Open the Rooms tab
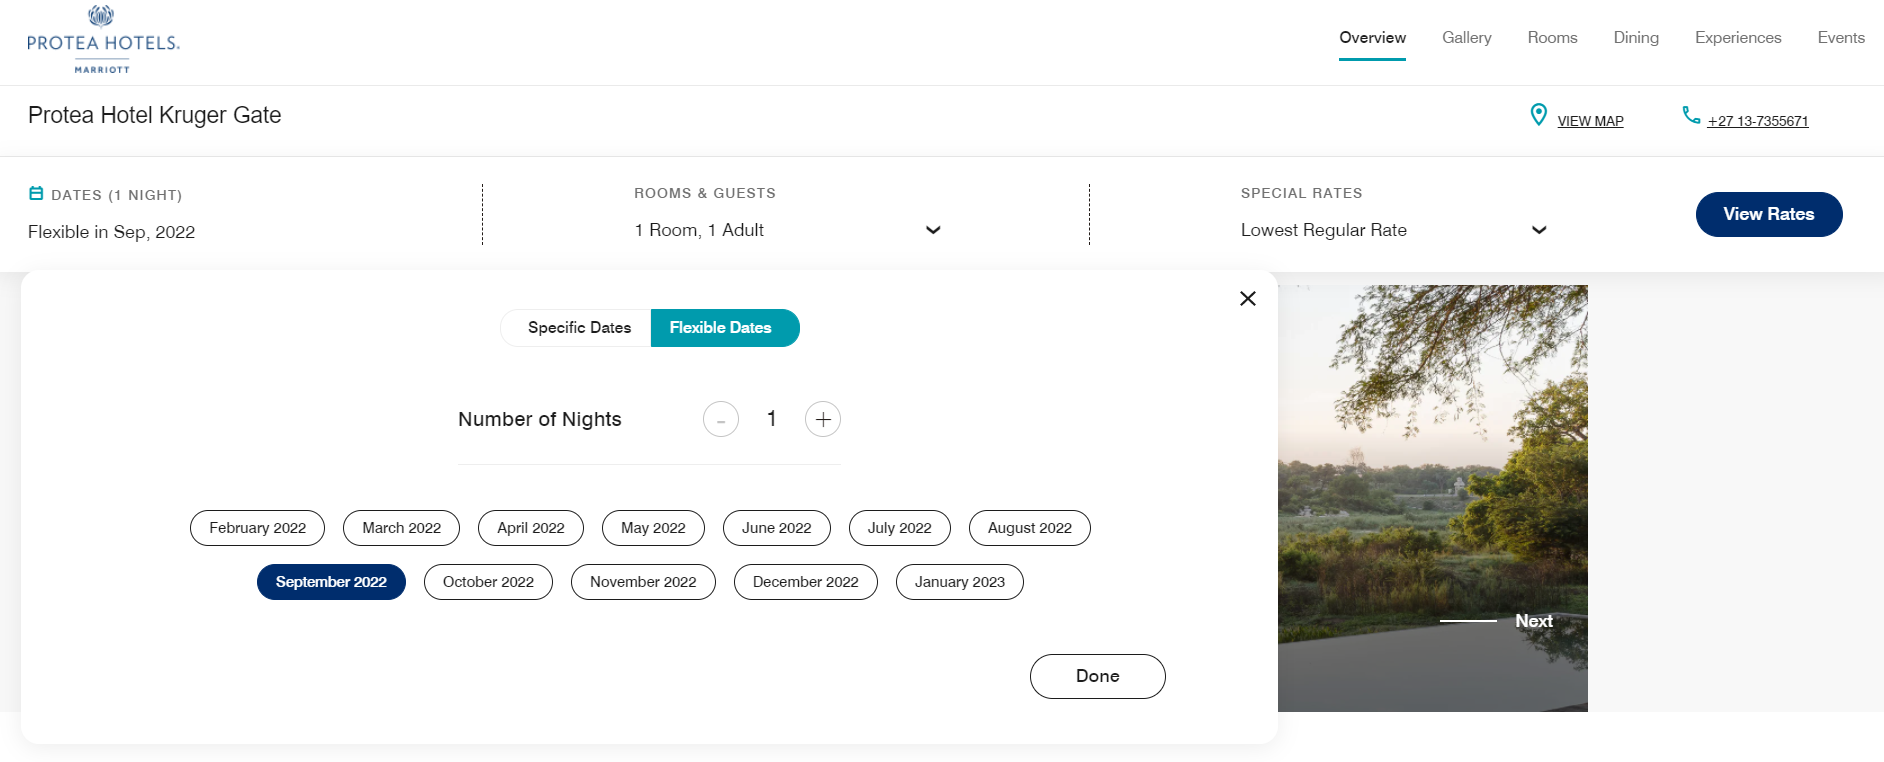1884x762 pixels. point(1552,38)
